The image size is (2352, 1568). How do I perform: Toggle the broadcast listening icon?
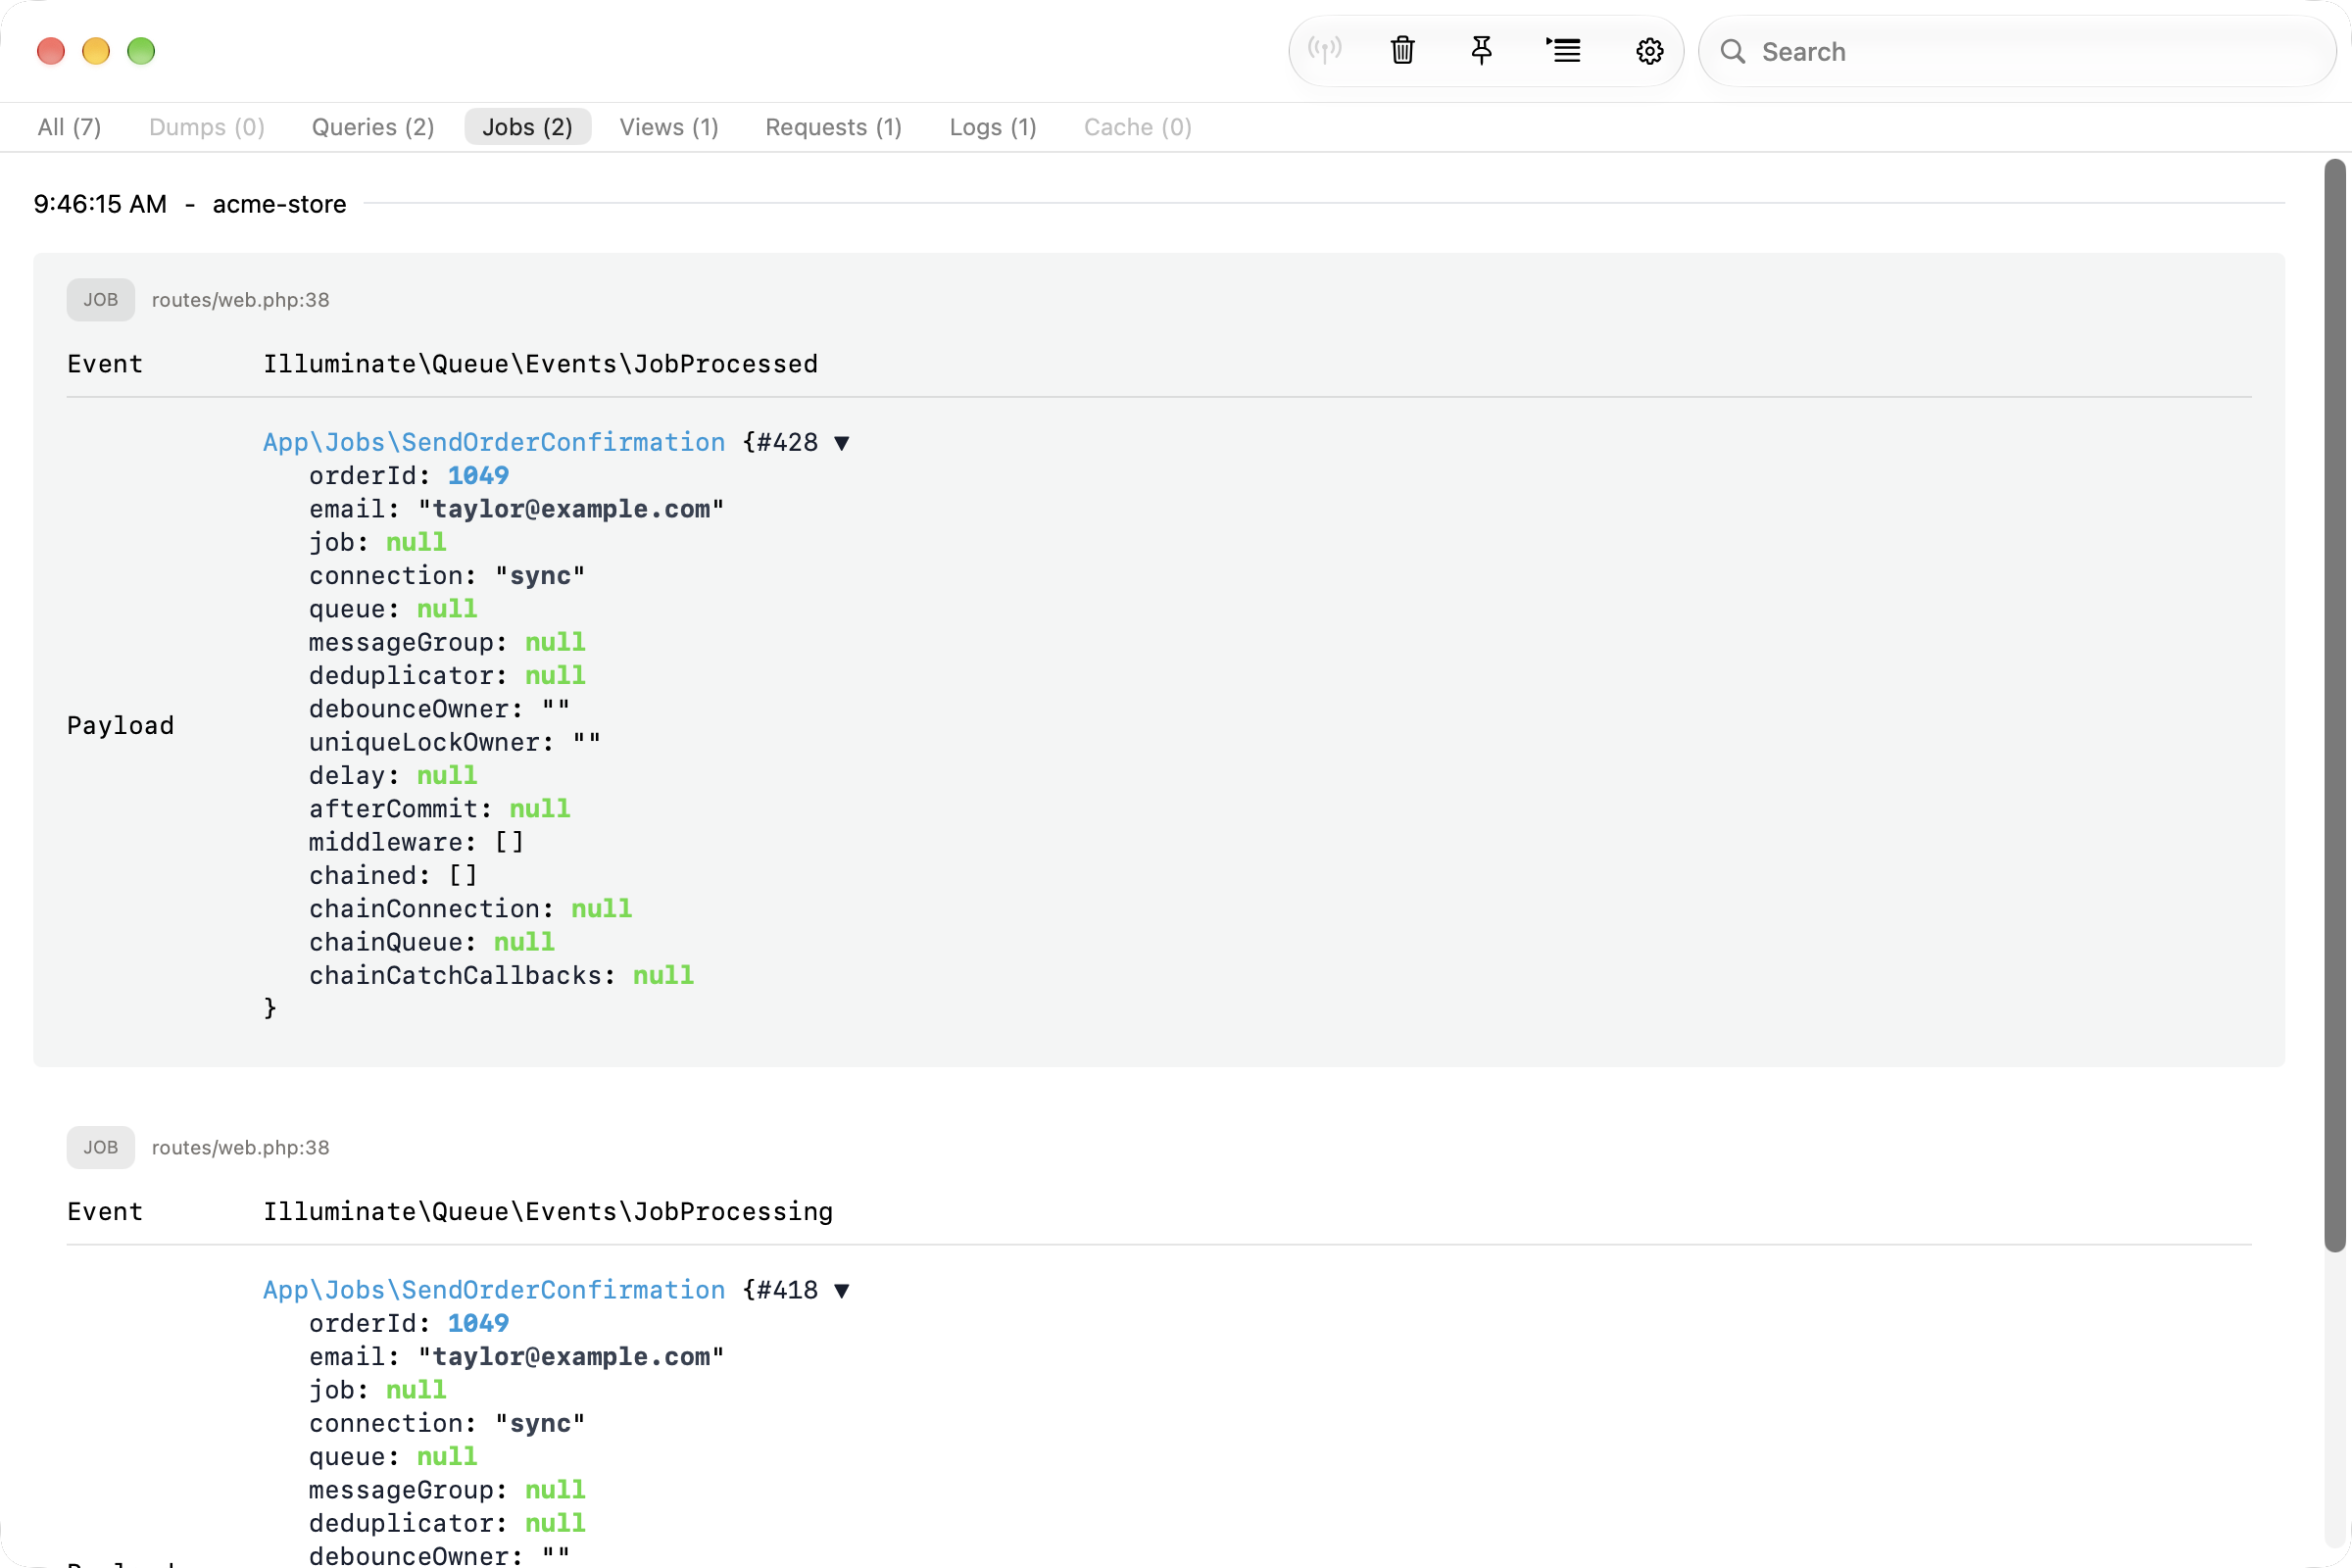click(x=1324, y=50)
